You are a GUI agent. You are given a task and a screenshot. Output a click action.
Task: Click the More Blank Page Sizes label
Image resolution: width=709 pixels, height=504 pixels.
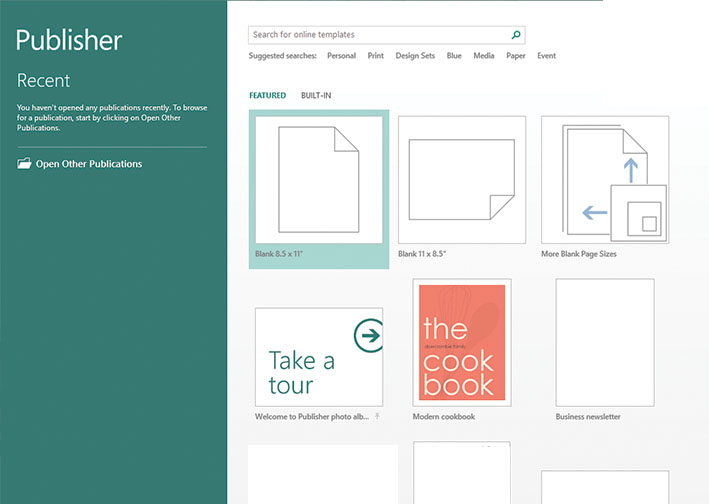(x=579, y=254)
